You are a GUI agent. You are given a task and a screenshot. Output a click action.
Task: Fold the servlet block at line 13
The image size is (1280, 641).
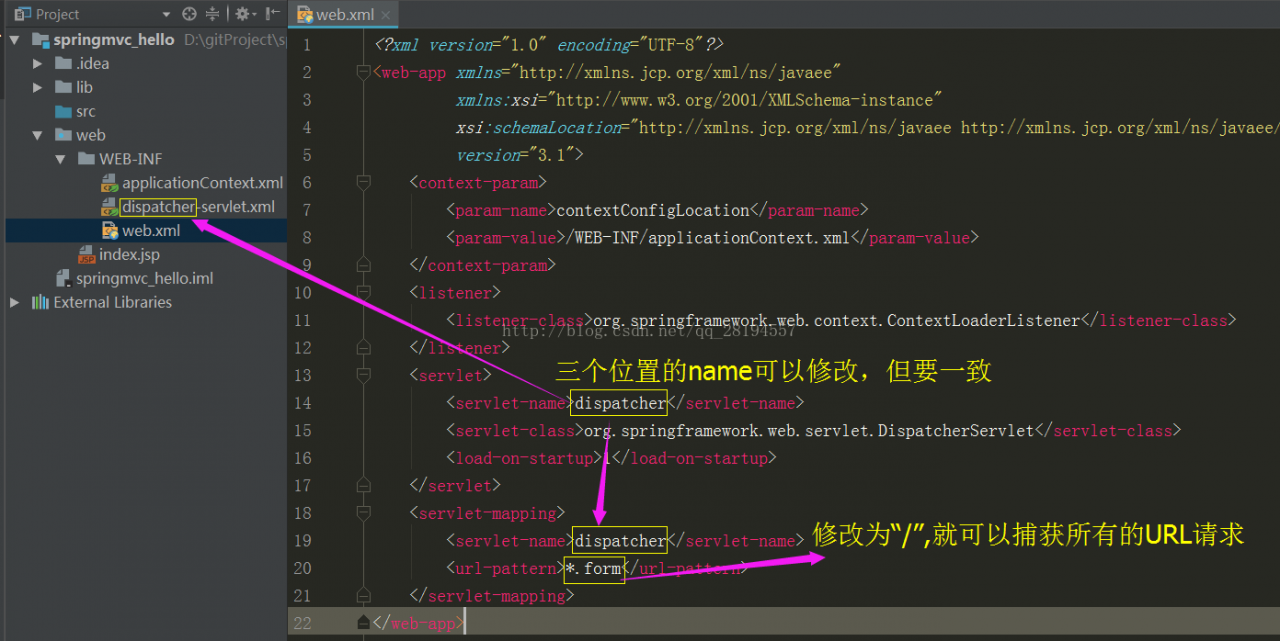(x=363, y=376)
